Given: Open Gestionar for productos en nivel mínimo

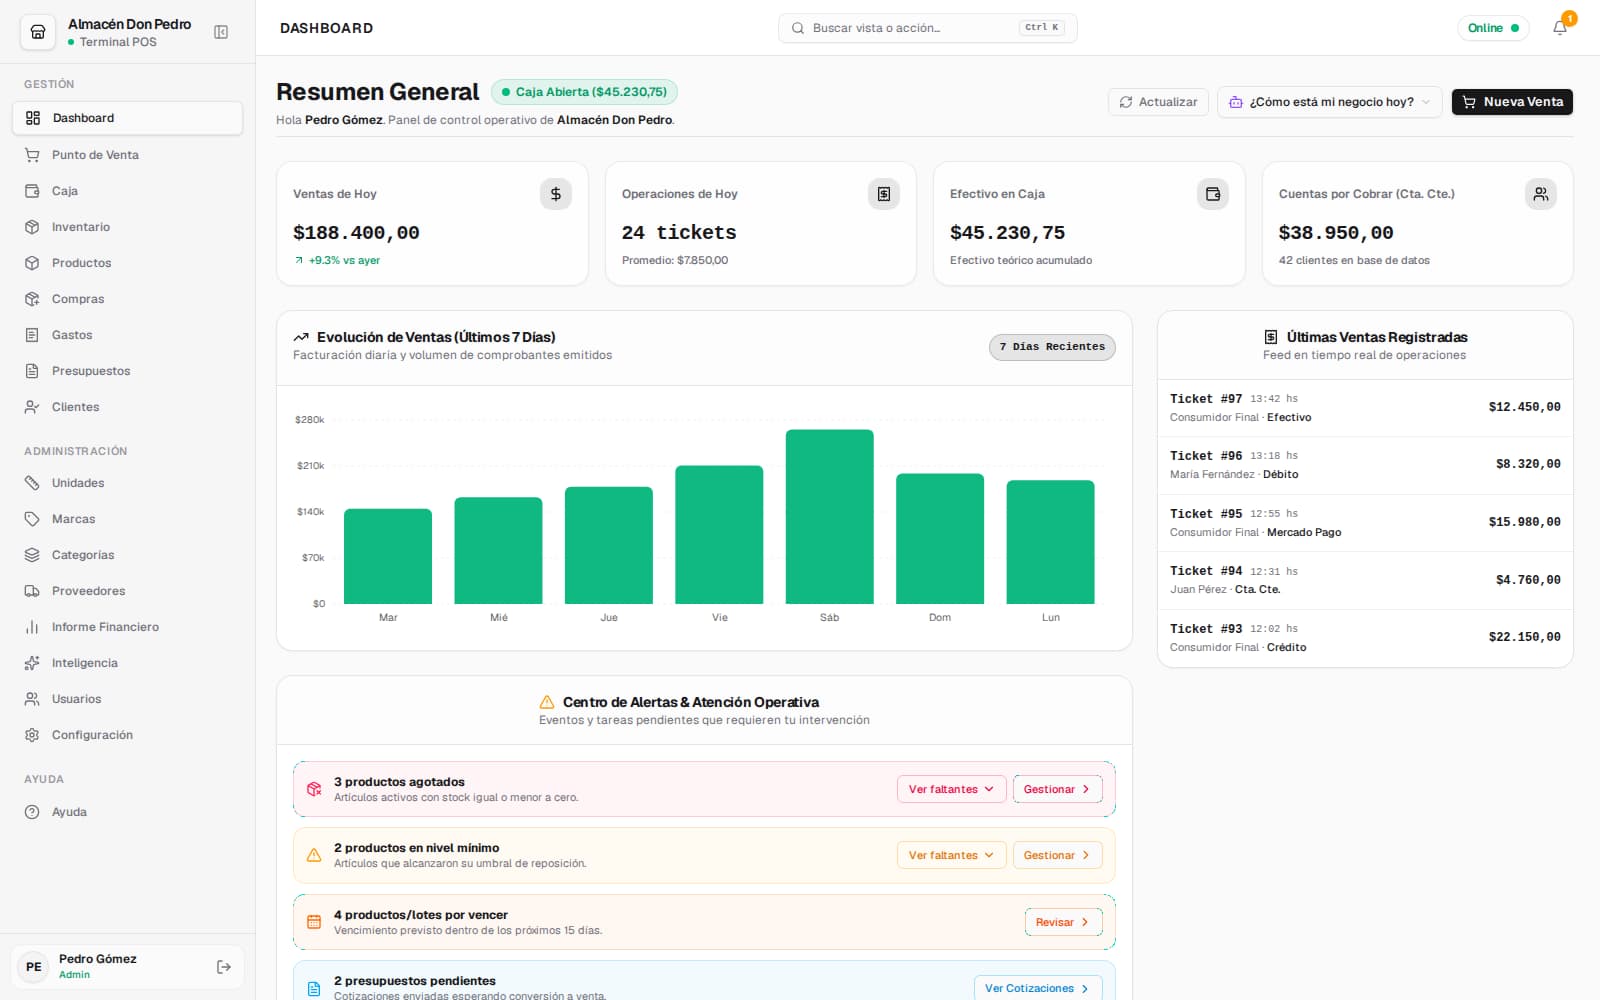Looking at the screenshot, I should click(x=1057, y=855).
